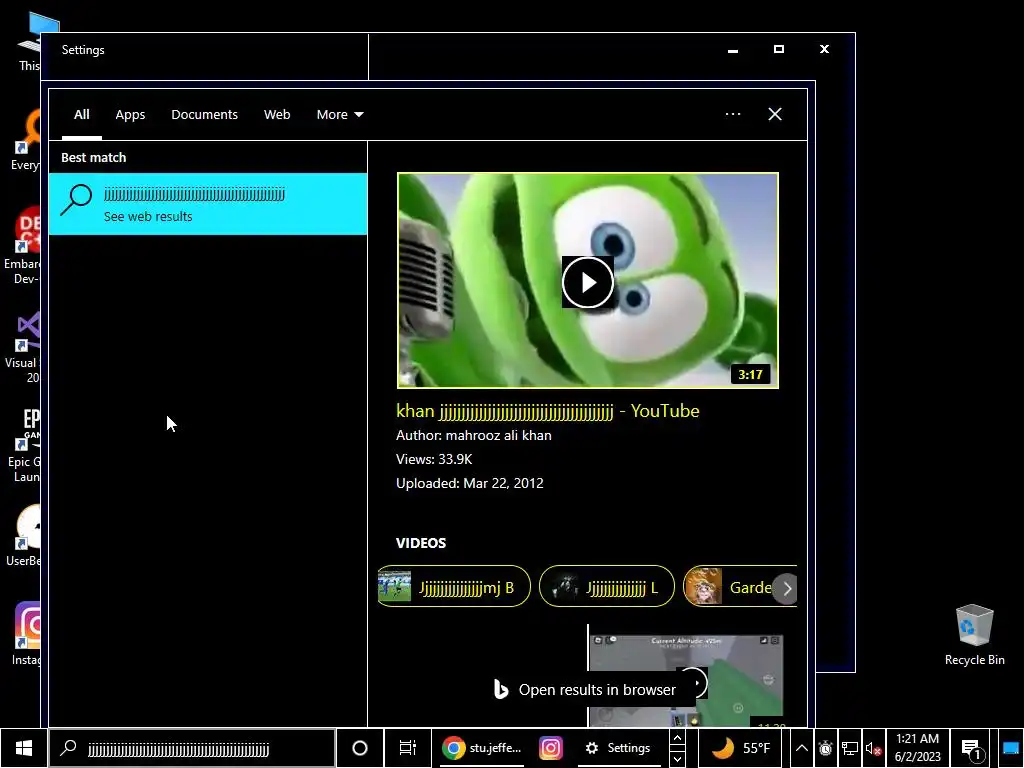Open Cortana circle icon on taskbar
This screenshot has height=768, width=1024.
(x=359, y=748)
